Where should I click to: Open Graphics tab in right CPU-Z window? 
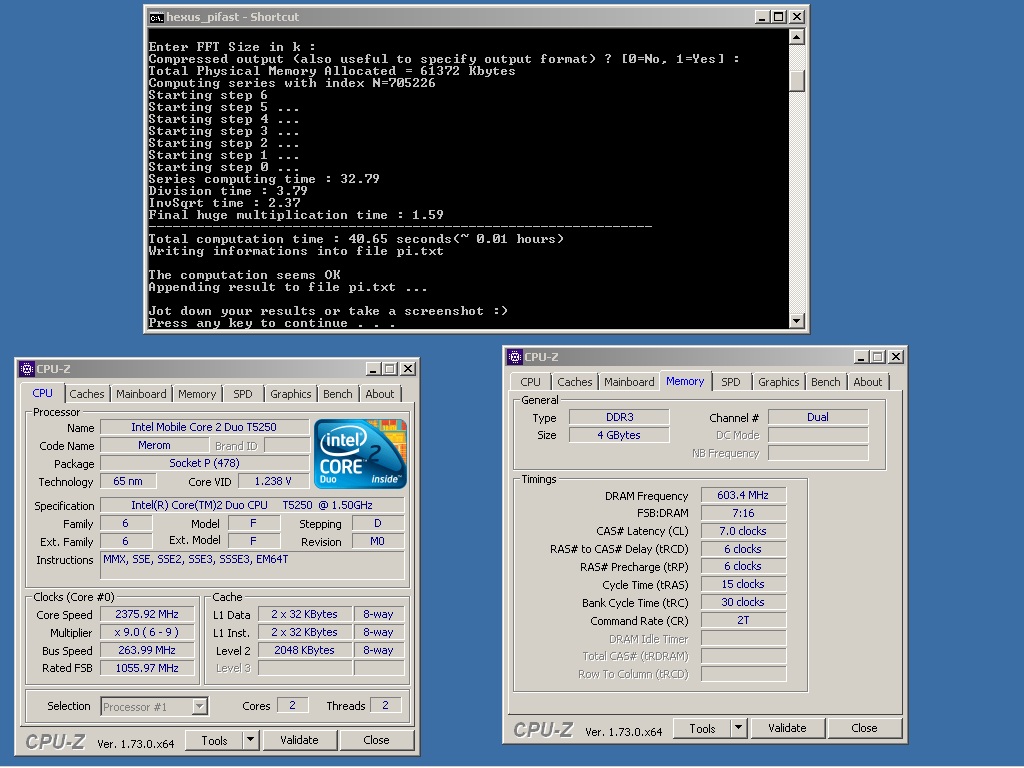tap(778, 382)
